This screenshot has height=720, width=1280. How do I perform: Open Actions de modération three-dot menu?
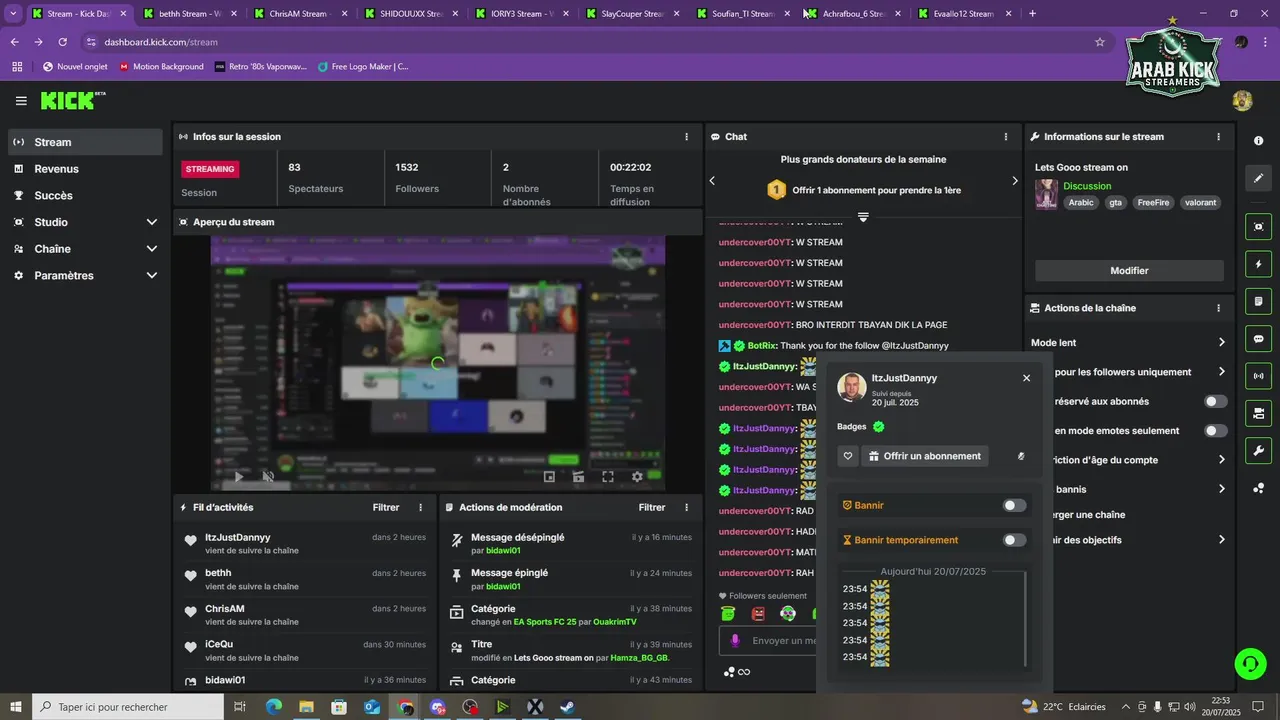point(686,508)
